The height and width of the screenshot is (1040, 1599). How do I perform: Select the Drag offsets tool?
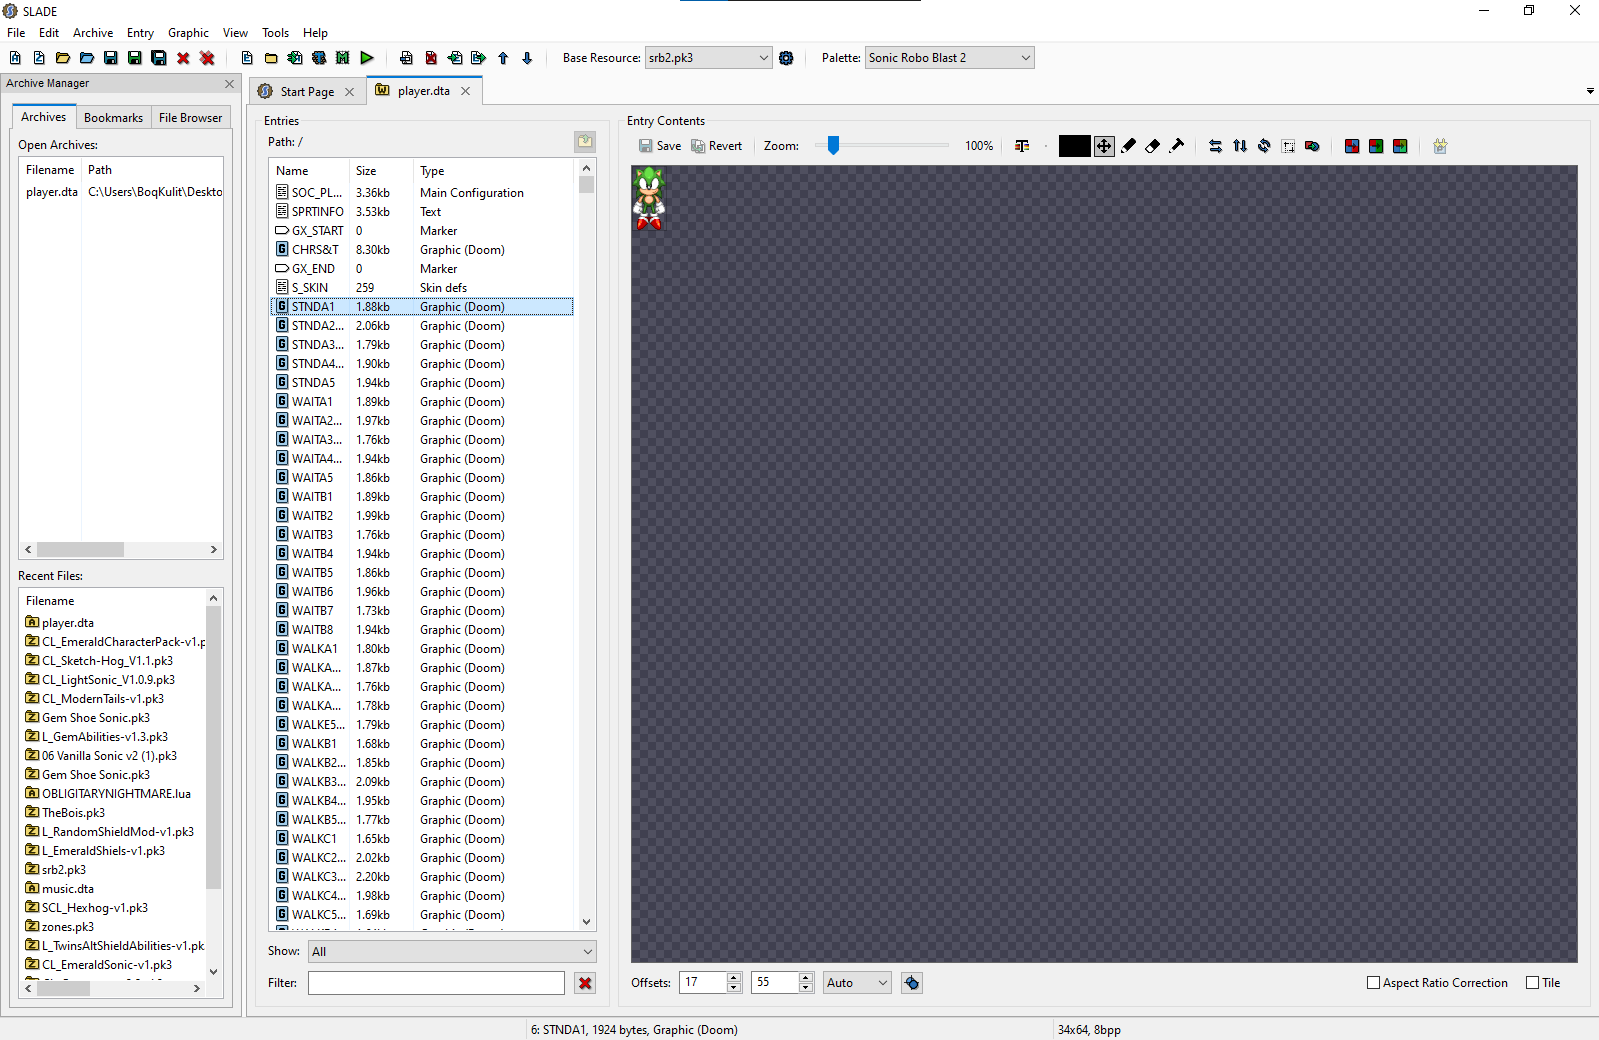pos(1104,146)
